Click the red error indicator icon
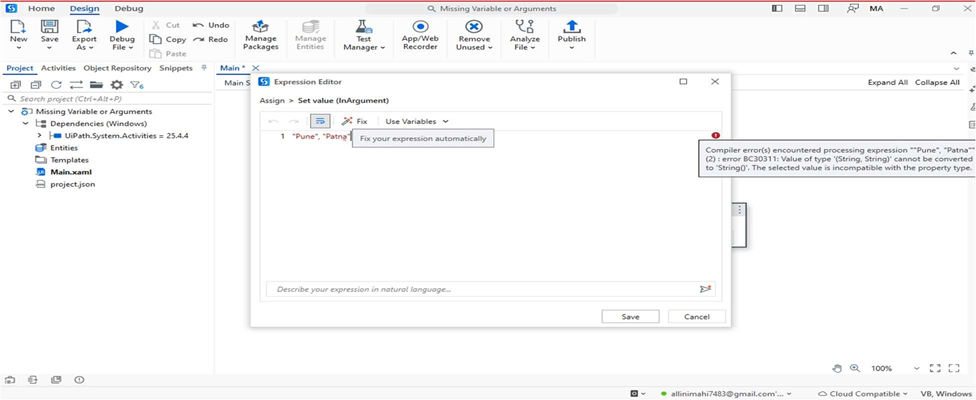976x400 pixels. point(715,135)
